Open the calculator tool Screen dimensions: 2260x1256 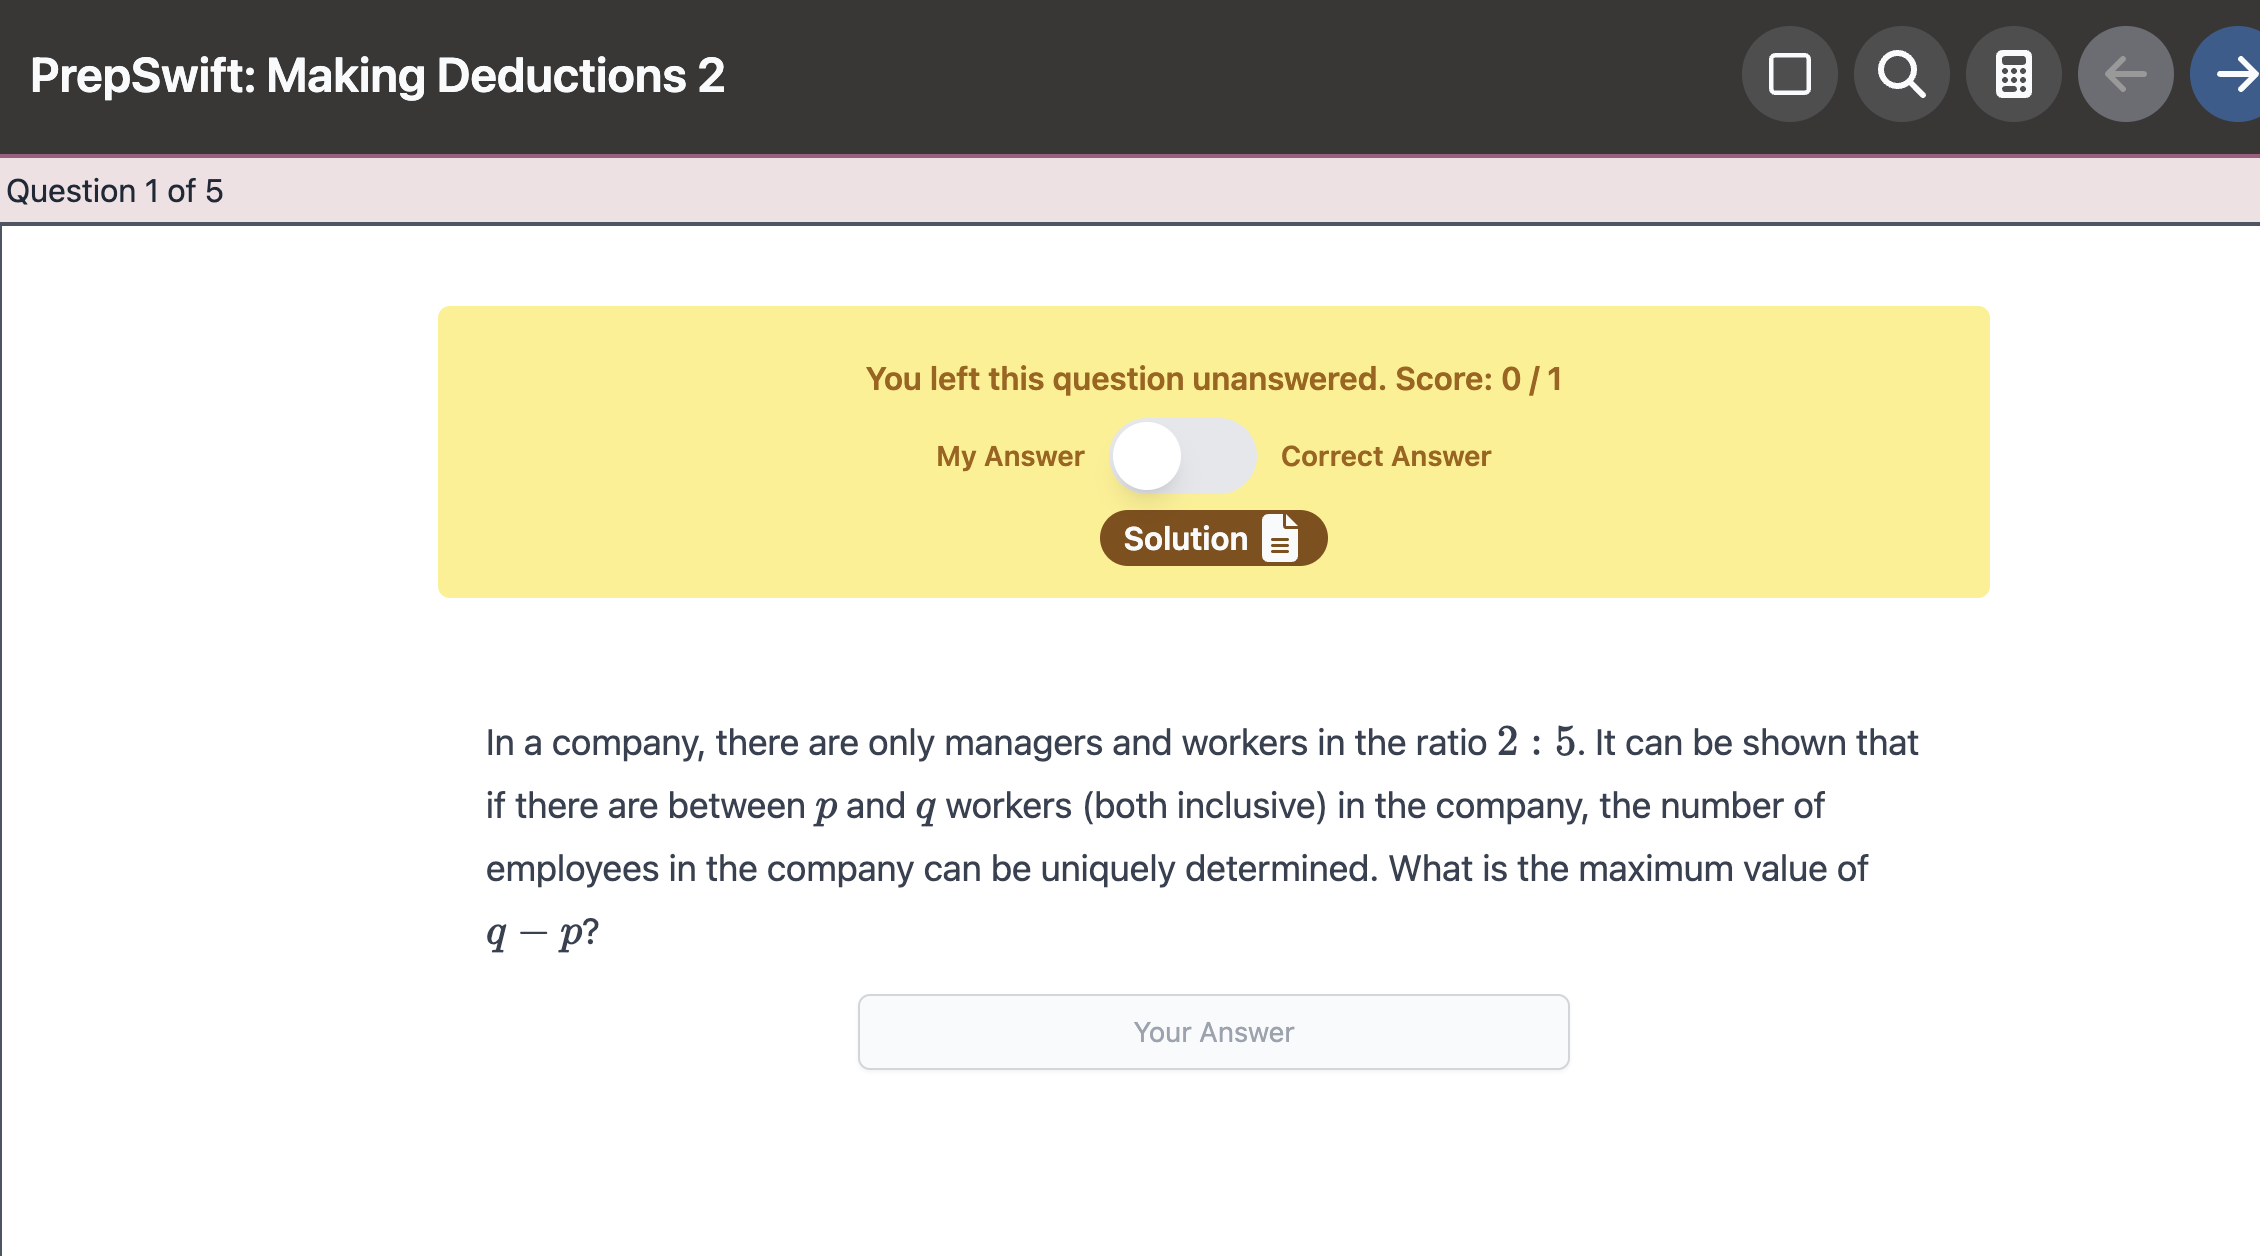coord(2013,74)
